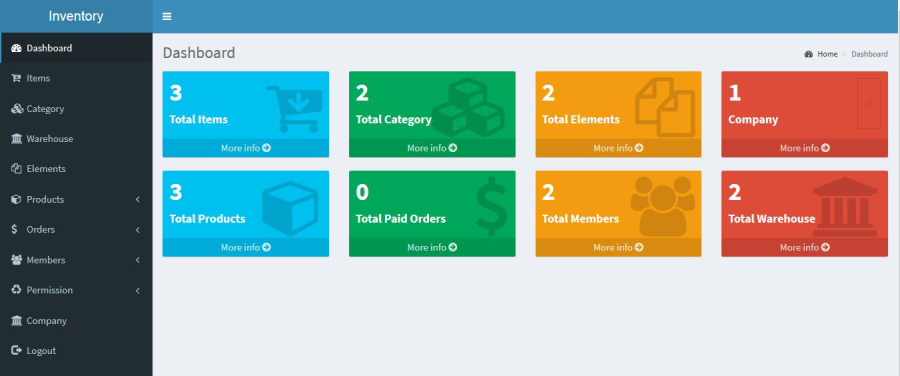Click the breadcrumb dashboard icon beside Home

(x=809, y=54)
